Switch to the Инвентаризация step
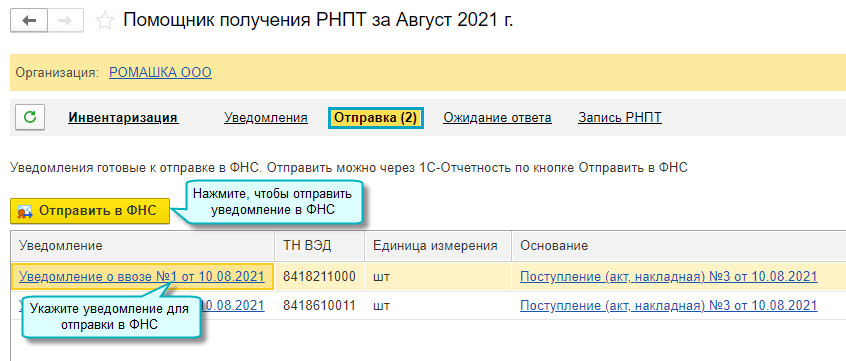The height and width of the screenshot is (361, 846). (123, 118)
